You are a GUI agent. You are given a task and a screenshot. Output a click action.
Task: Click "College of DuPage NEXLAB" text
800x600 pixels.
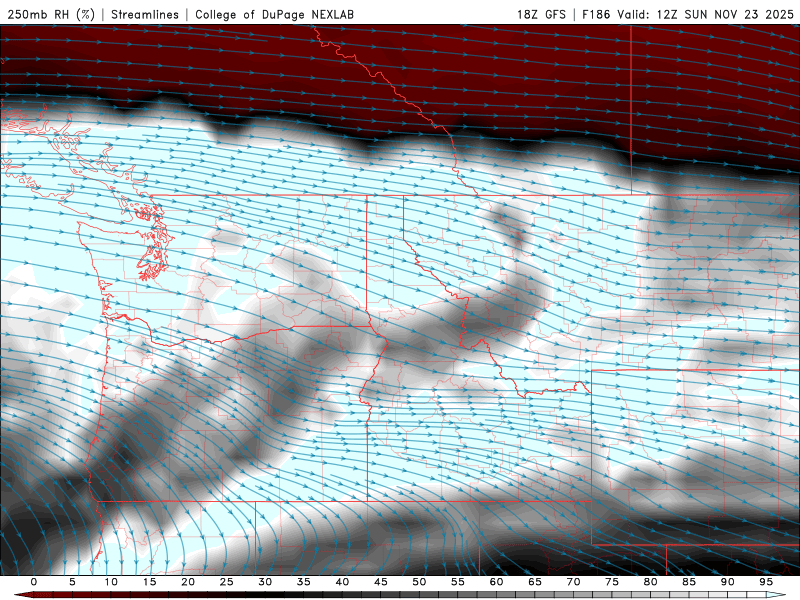(274, 14)
